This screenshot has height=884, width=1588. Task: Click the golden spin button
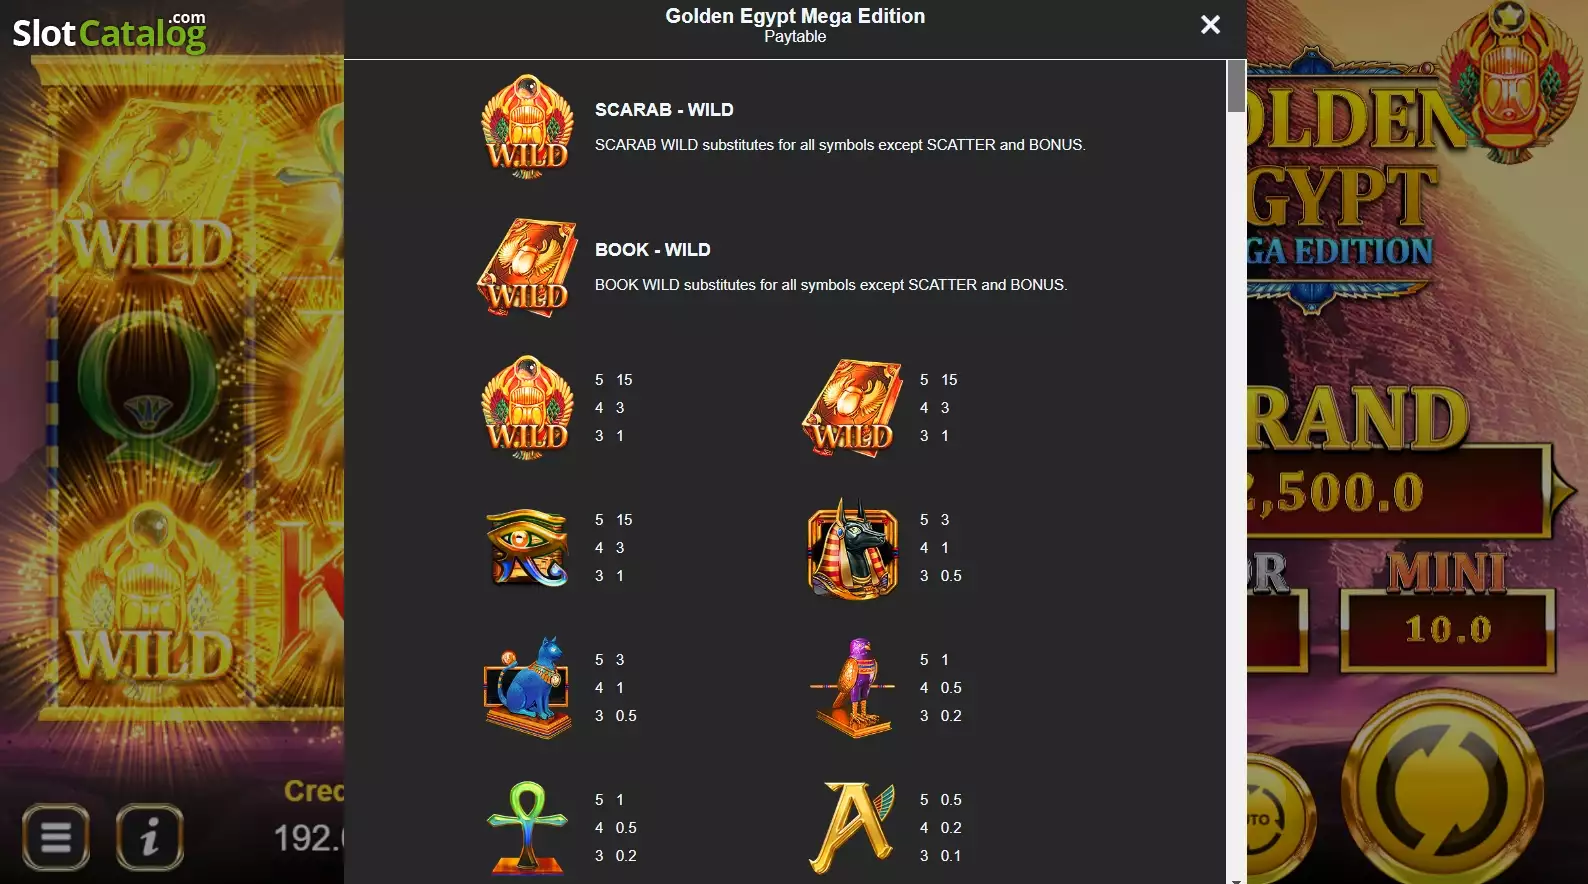[x=1443, y=791]
